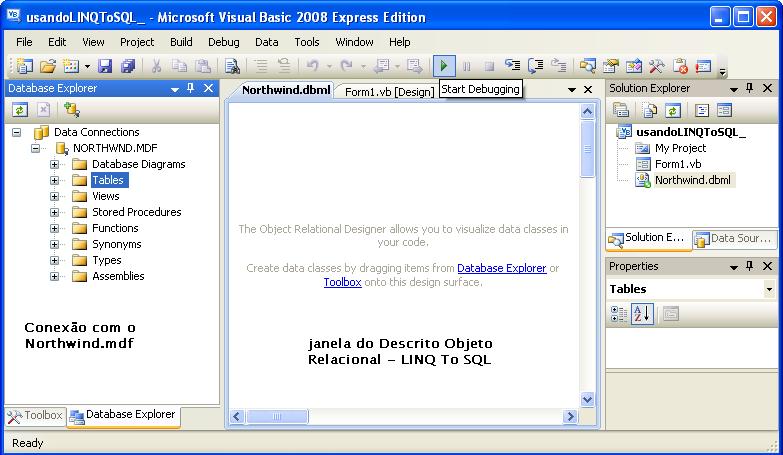
Task: Click the Add New Item icon
Action: (71, 66)
